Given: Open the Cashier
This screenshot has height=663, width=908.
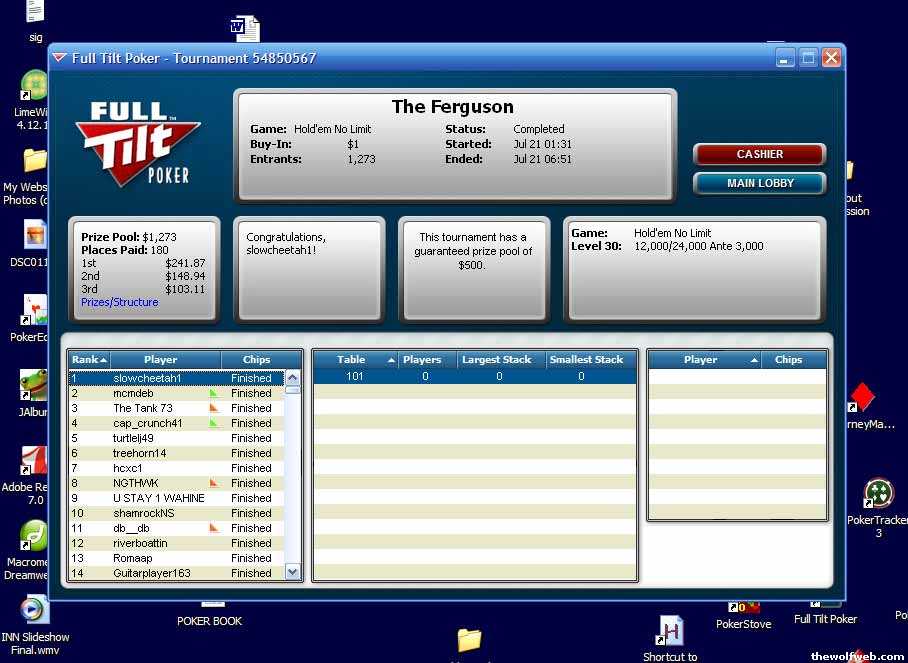Looking at the screenshot, I should [759, 154].
